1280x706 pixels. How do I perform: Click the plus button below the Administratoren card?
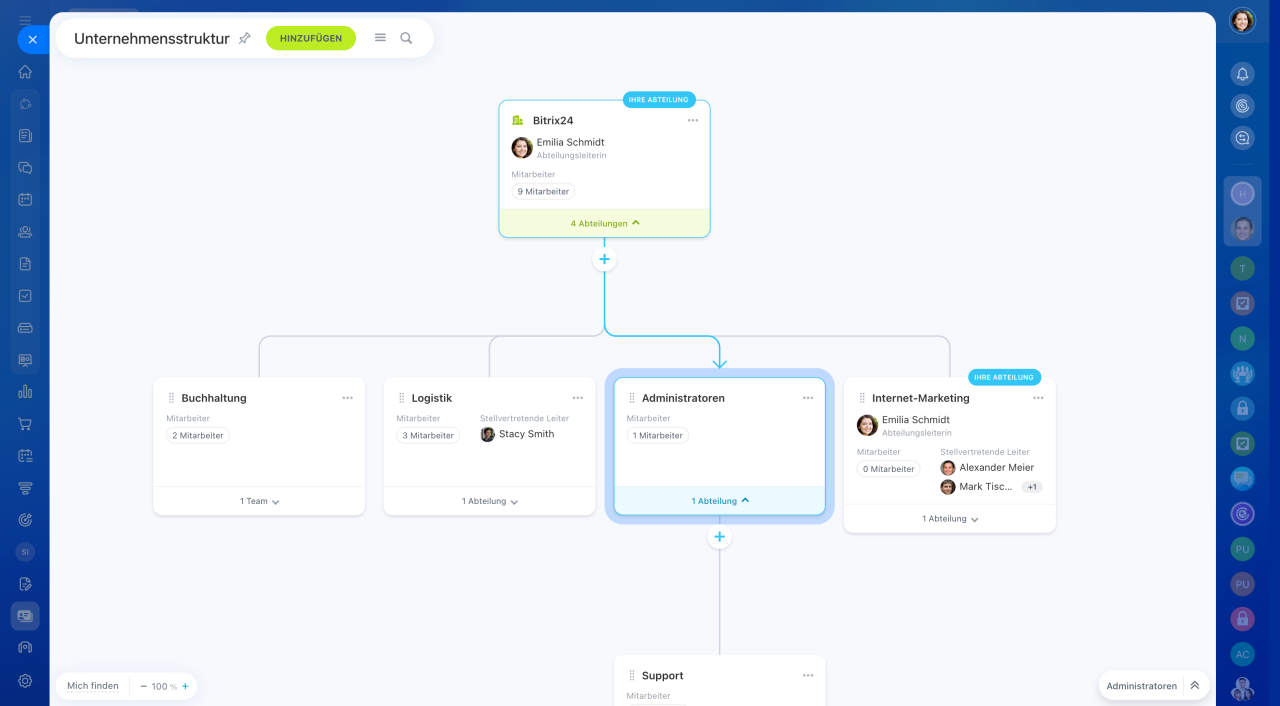click(x=719, y=537)
